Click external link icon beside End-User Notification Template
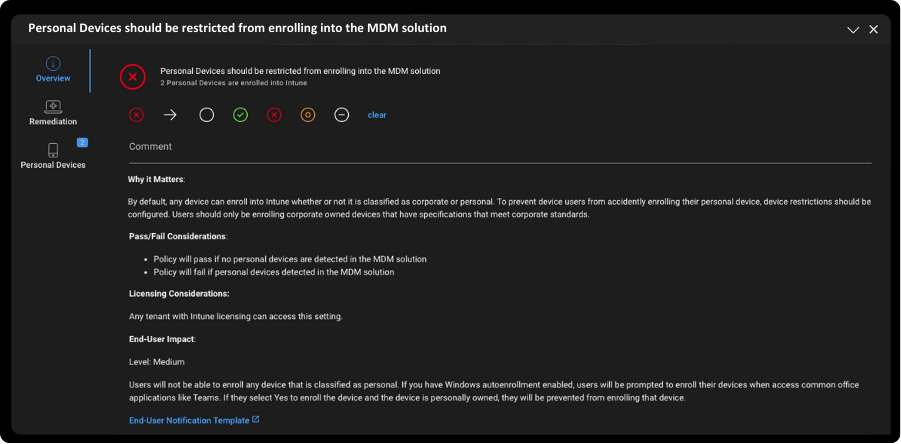 [x=256, y=420]
